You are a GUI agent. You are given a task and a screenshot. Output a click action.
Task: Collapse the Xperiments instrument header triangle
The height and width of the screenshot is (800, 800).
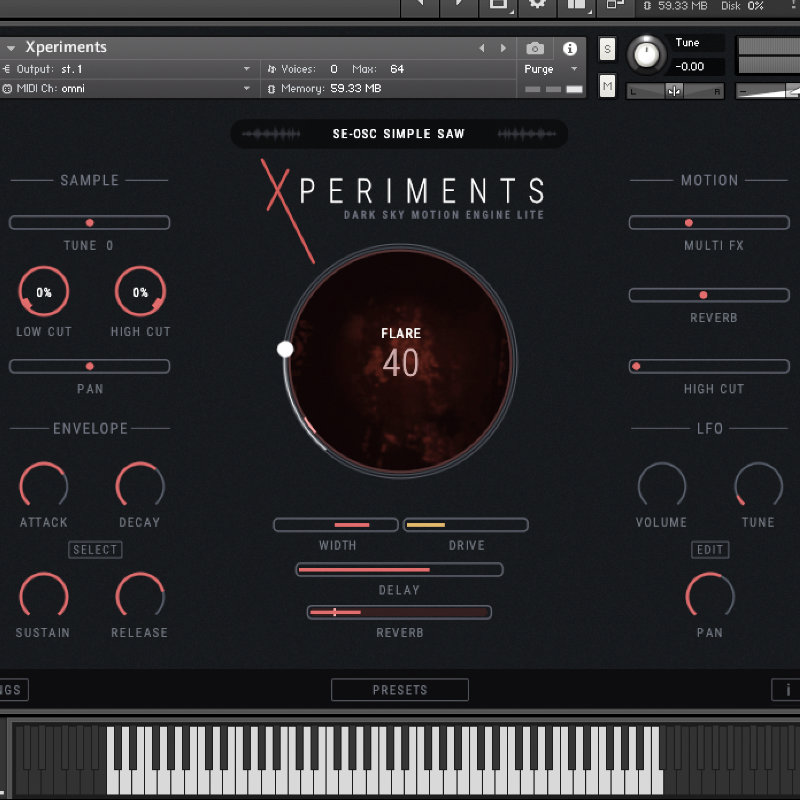pyautogui.click(x=11, y=48)
